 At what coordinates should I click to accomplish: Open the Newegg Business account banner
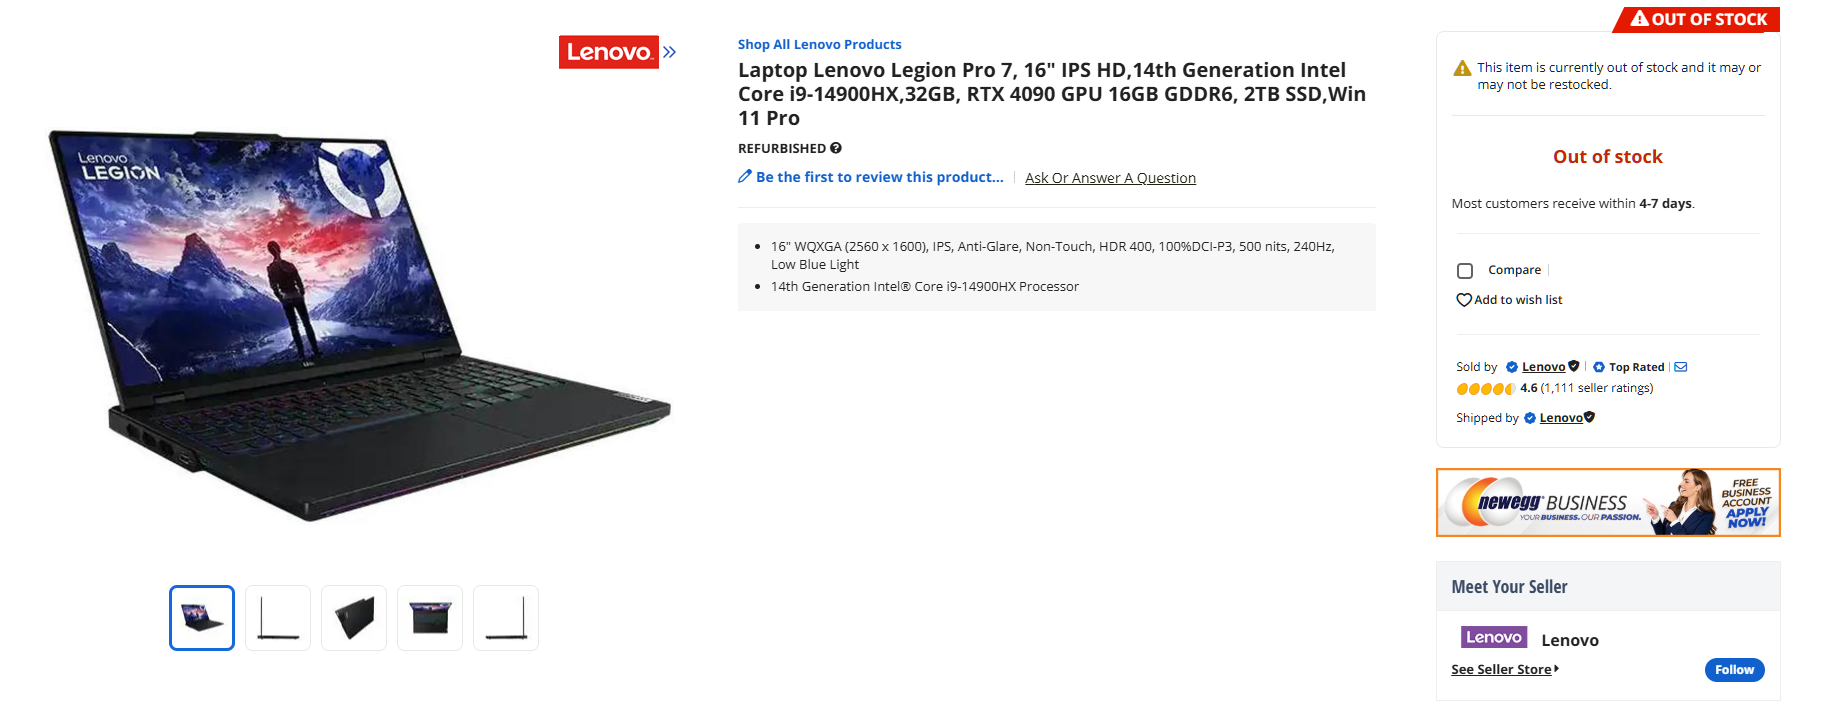coord(1608,502)
